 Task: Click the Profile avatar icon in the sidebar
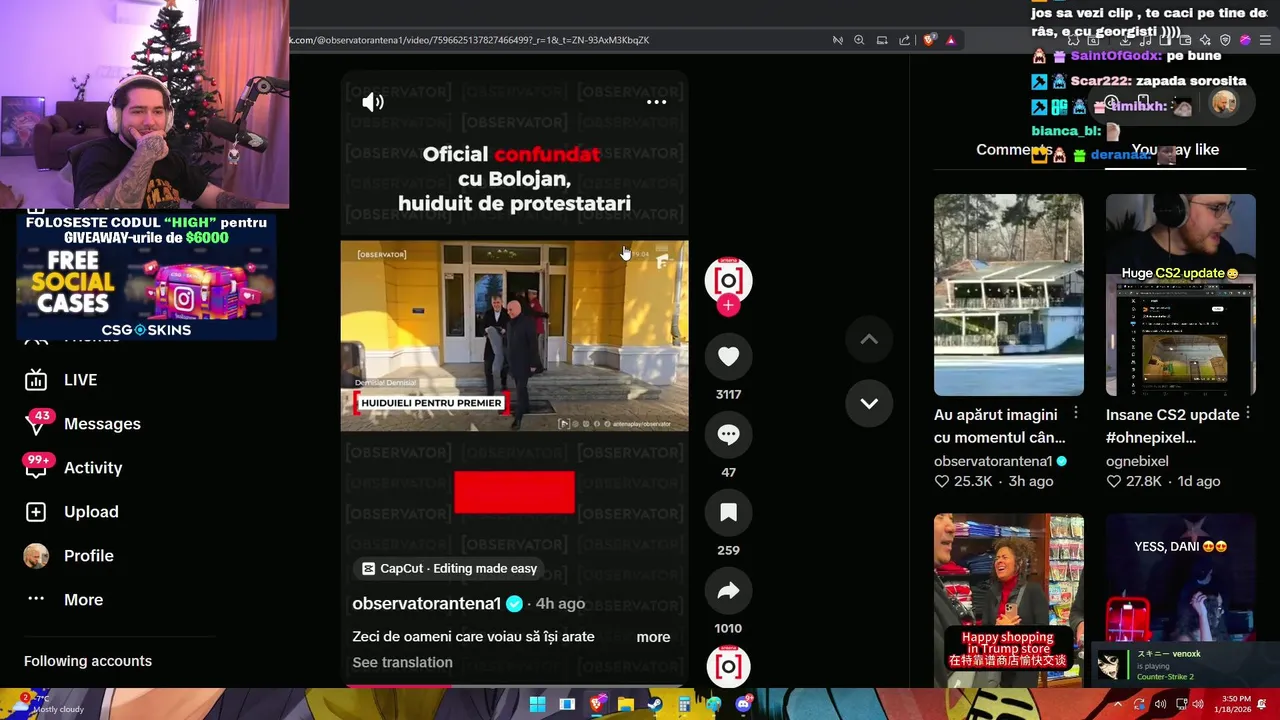point(36,556)
